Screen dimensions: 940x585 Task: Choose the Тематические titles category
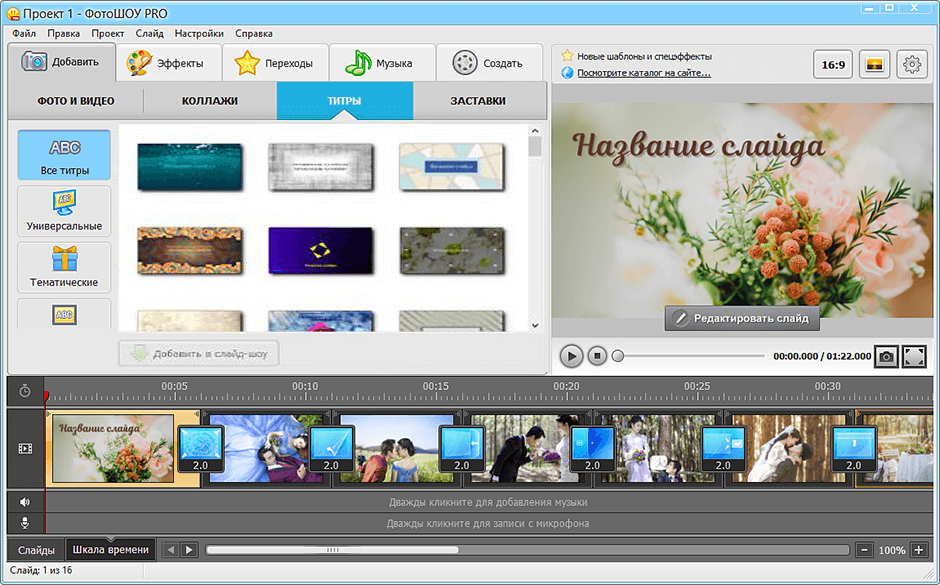[64, 268]
